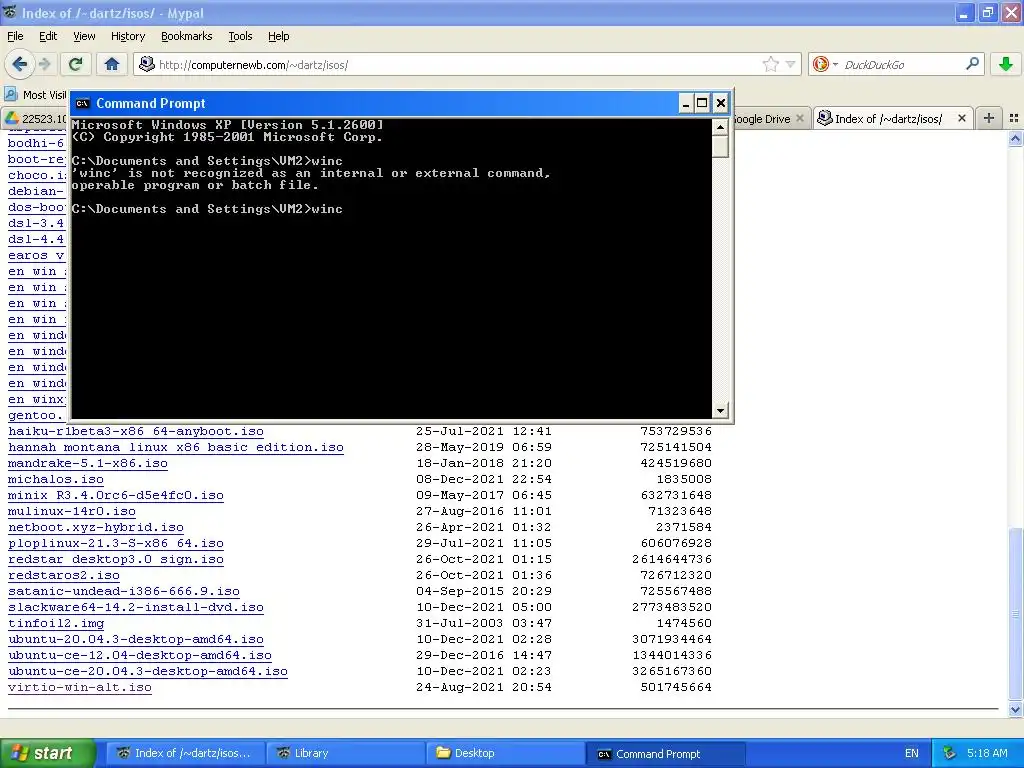Click date 31-Jul-2003 03:47
Screen dimensions: 1024x768
[484, 624]
